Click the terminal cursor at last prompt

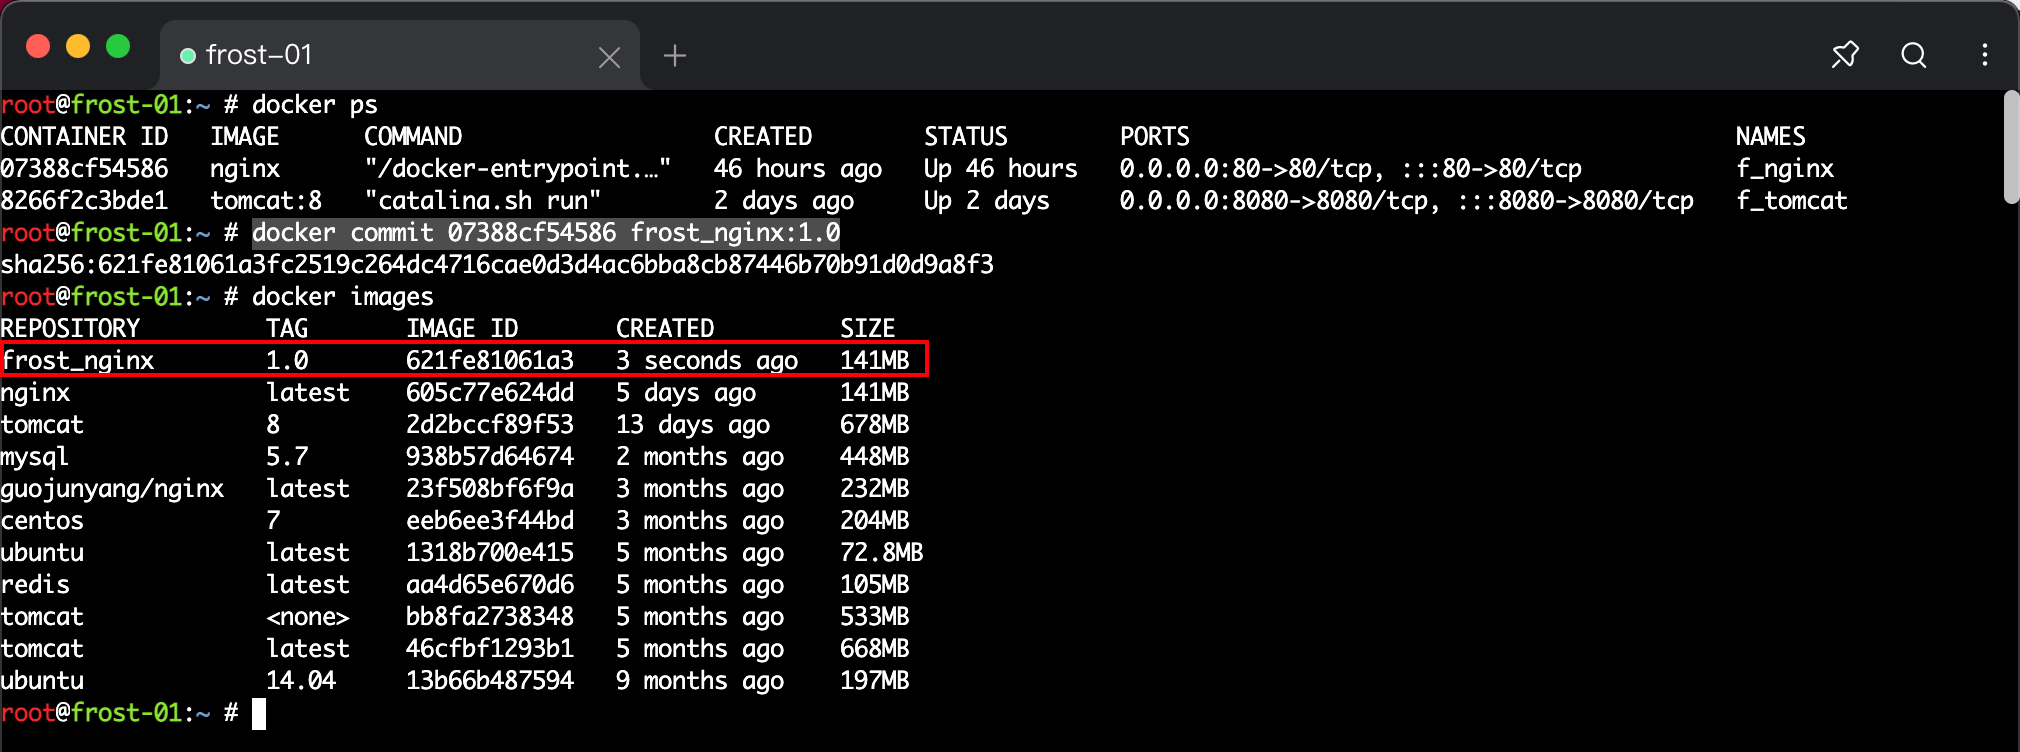tap(259, 713)
